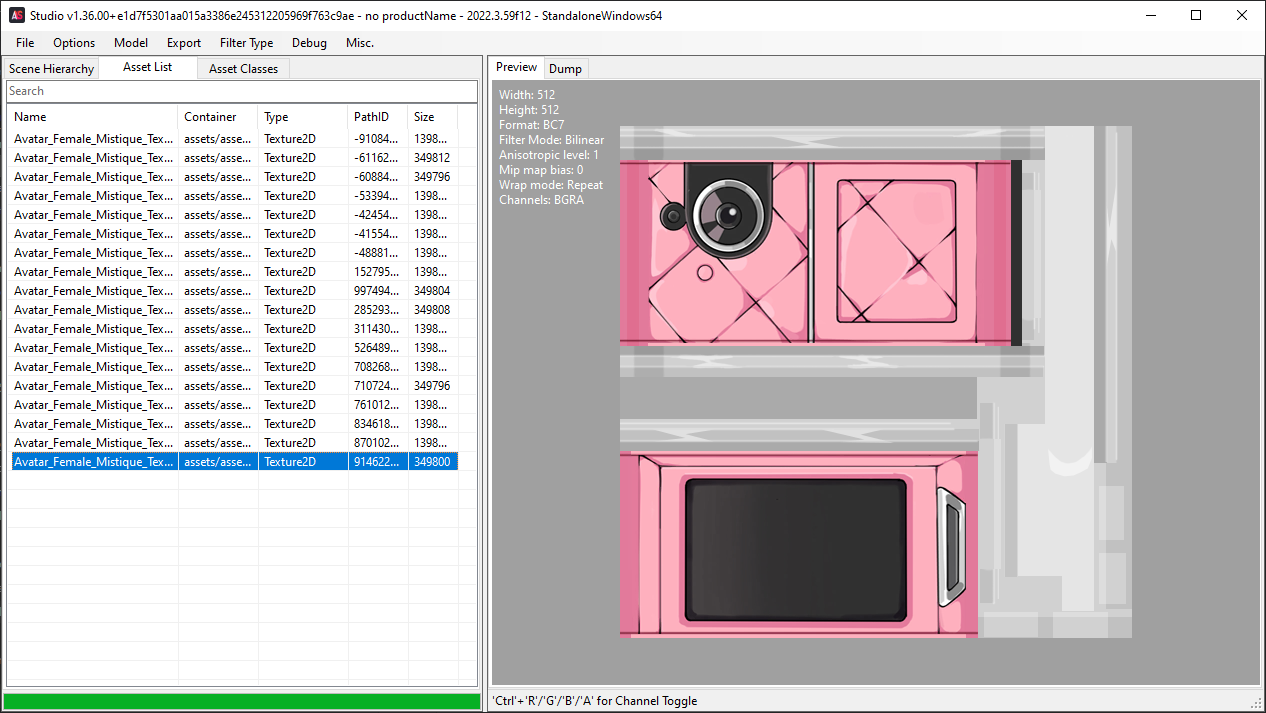The image size is (1266, 713).
Task: Open the Filter Type menu
Action: coord(246,43)
